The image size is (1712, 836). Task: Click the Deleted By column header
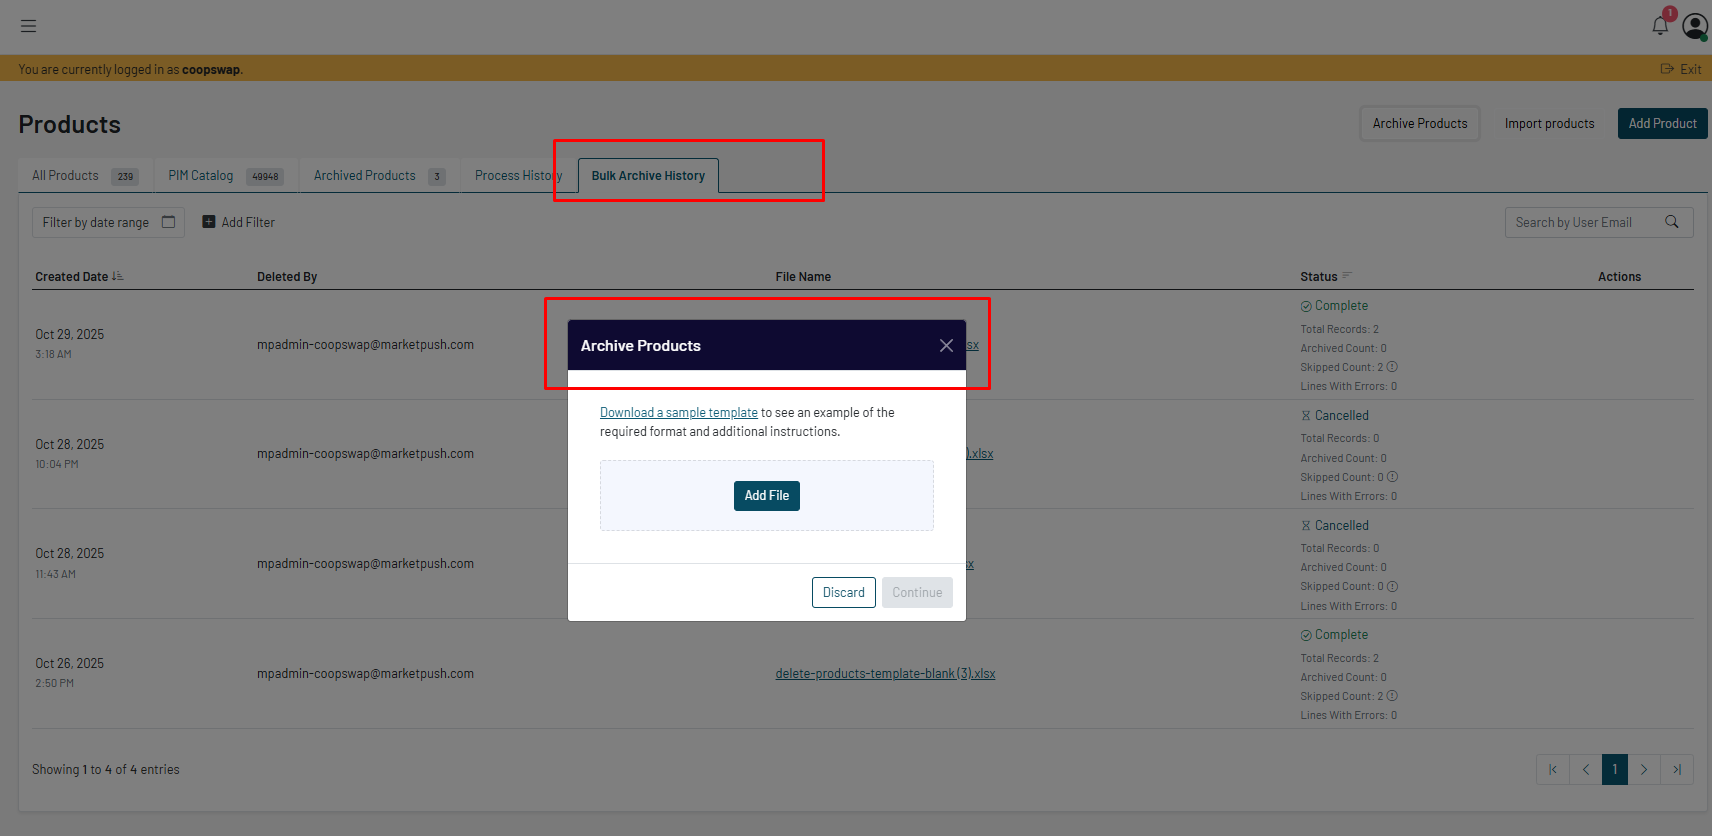(287, 277)
